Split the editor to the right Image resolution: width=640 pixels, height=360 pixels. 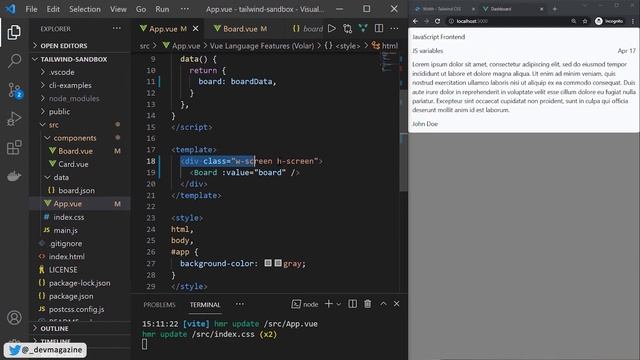[379, 28]
